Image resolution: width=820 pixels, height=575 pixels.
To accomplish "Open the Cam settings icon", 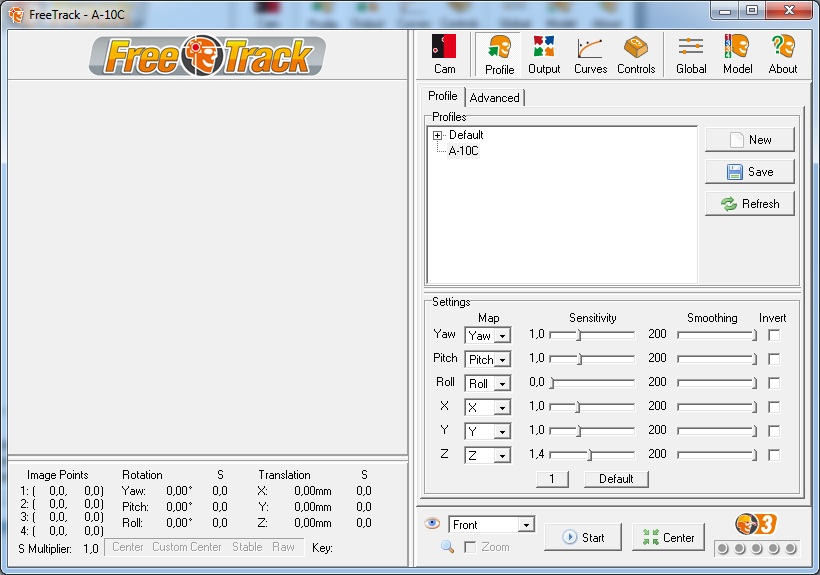I will pyautogui.click(x=444, y=54).
